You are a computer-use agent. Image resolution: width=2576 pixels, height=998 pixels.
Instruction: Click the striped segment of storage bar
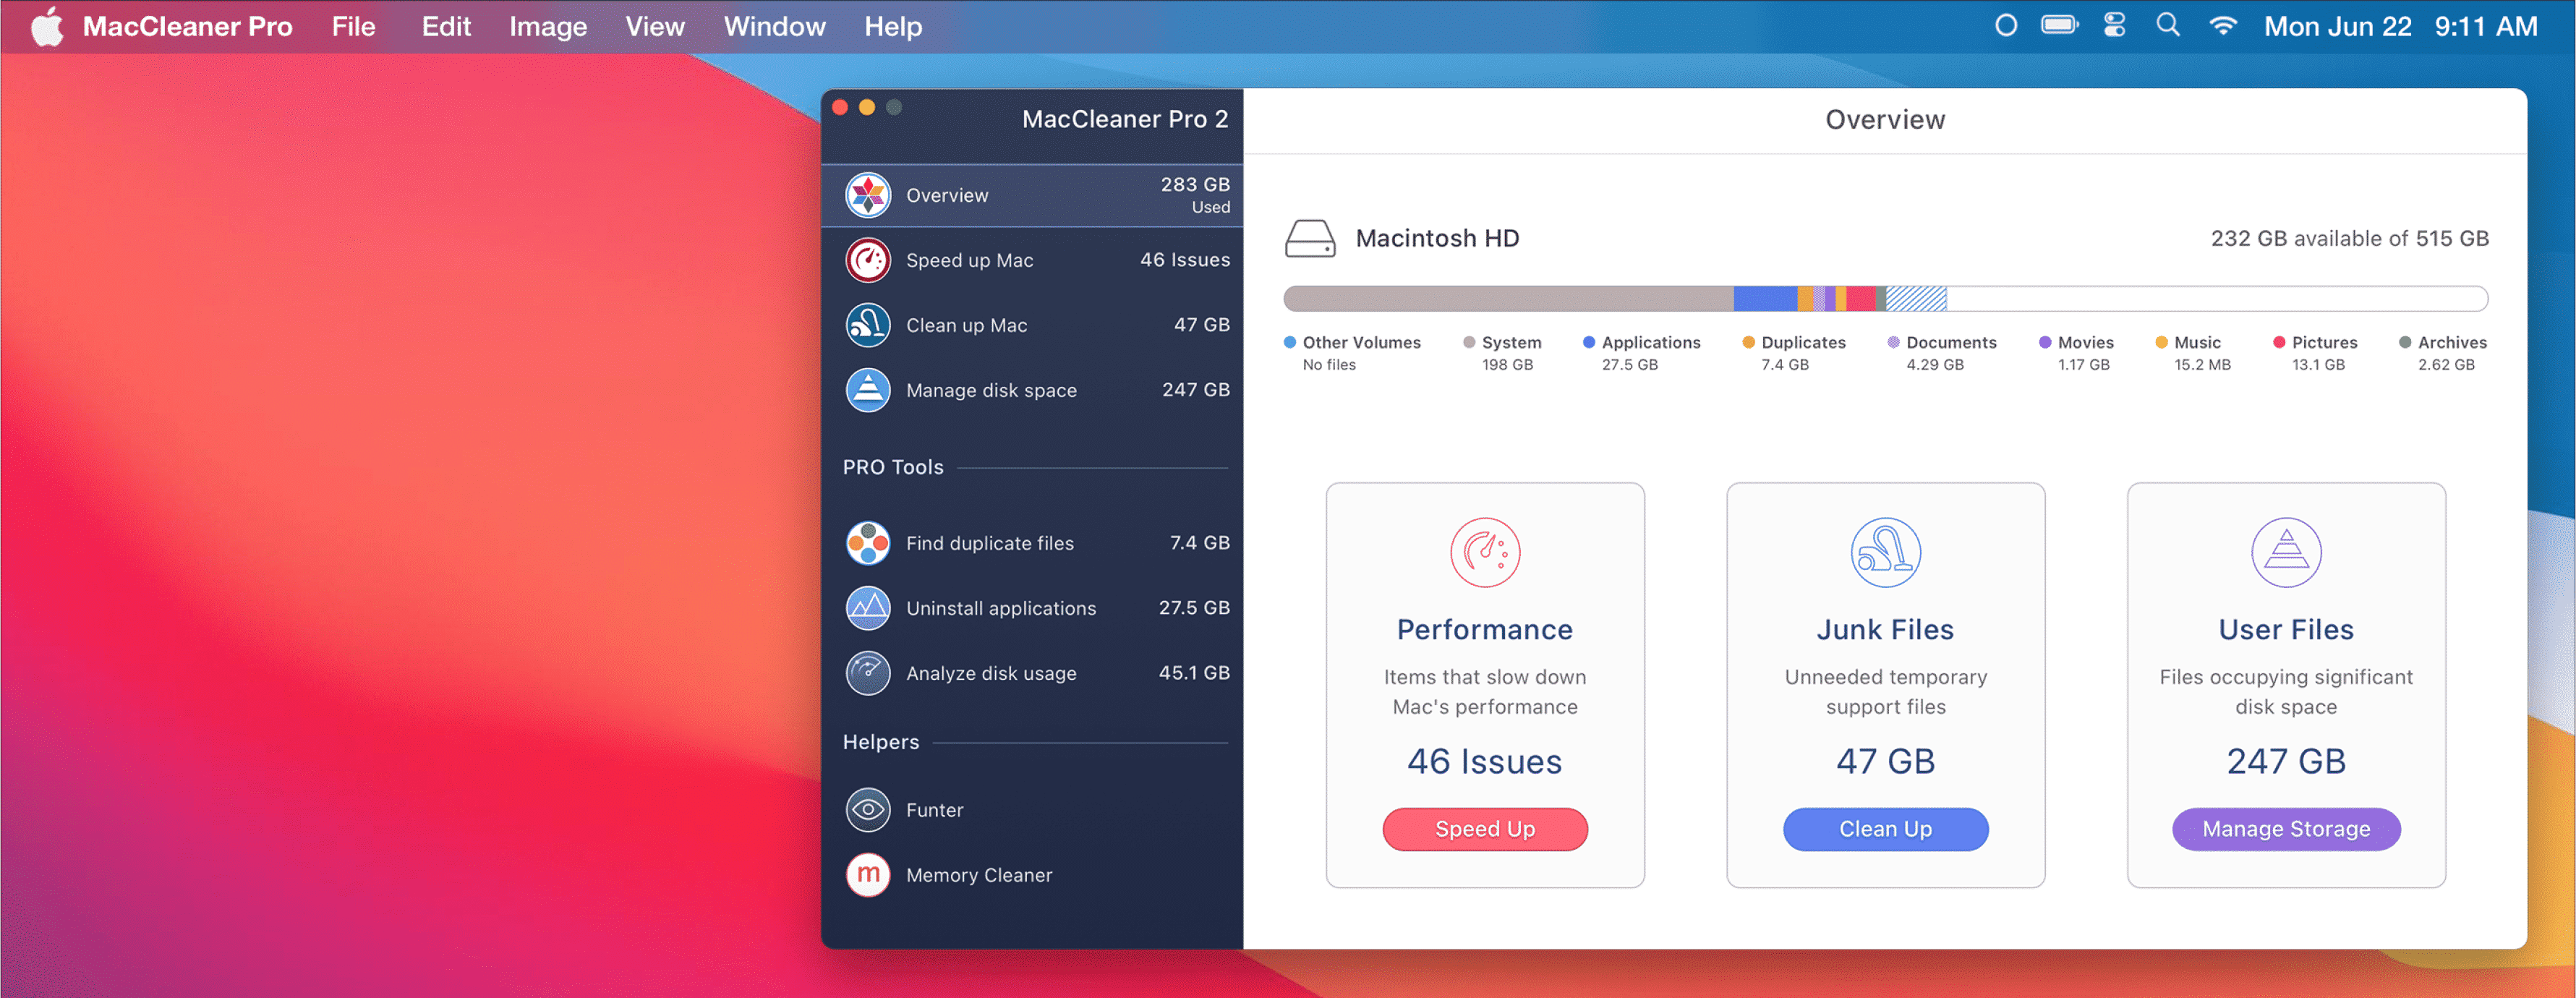pyautogui.click(x=1916, y=298)
